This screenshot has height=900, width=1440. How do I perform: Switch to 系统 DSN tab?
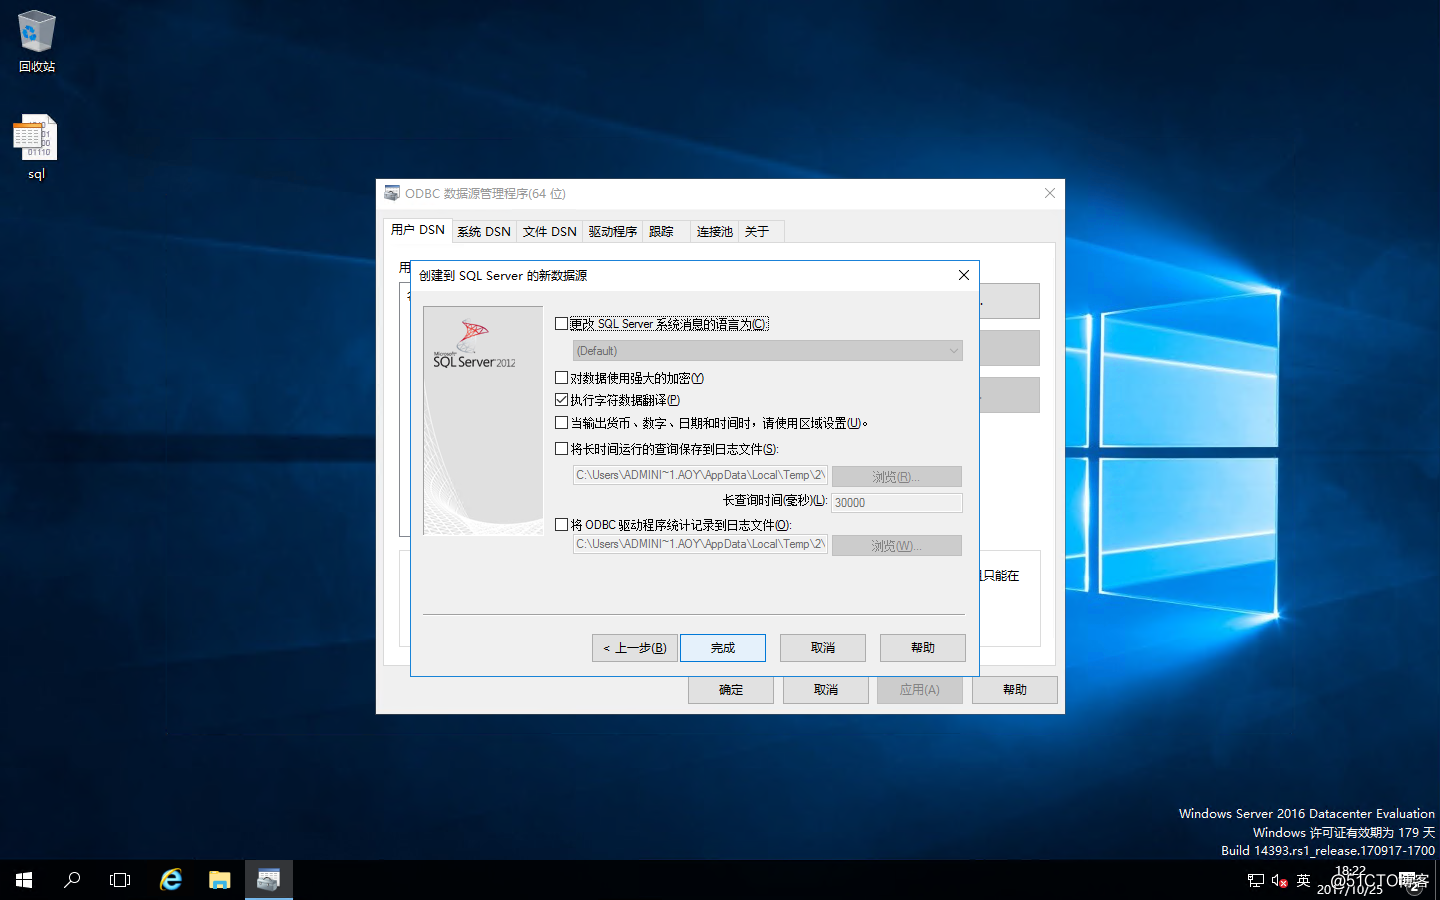click(x=484, y=231)
